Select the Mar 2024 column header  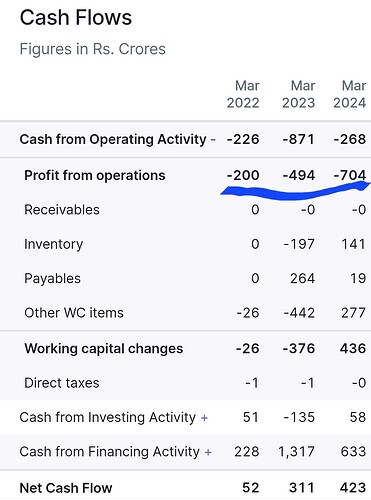(350, 94)
